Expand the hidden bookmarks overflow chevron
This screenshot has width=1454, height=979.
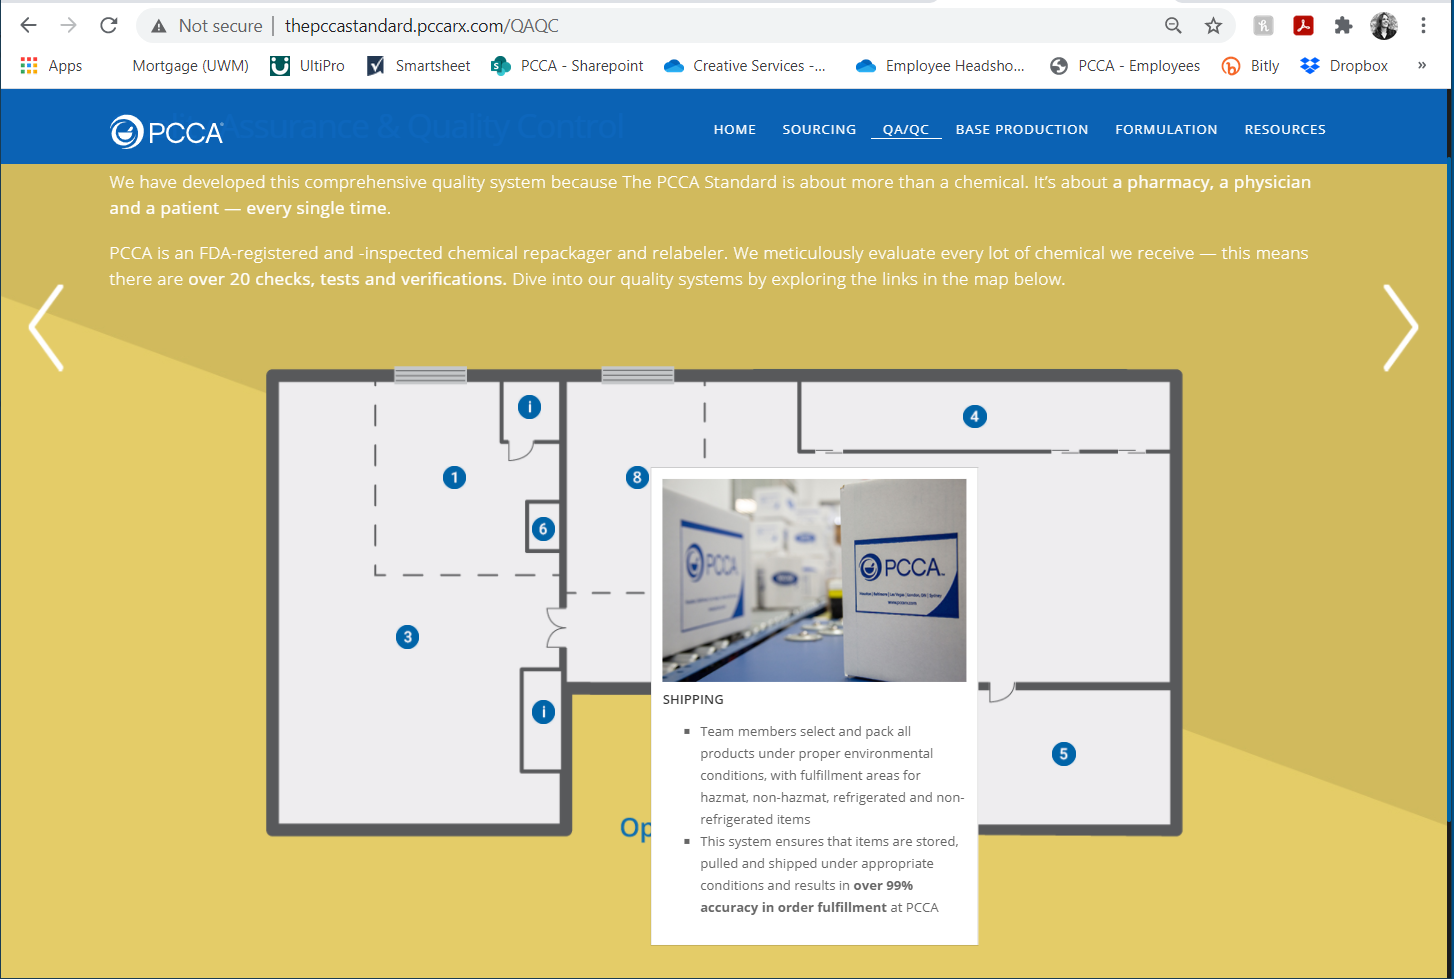coord(1422,66)
